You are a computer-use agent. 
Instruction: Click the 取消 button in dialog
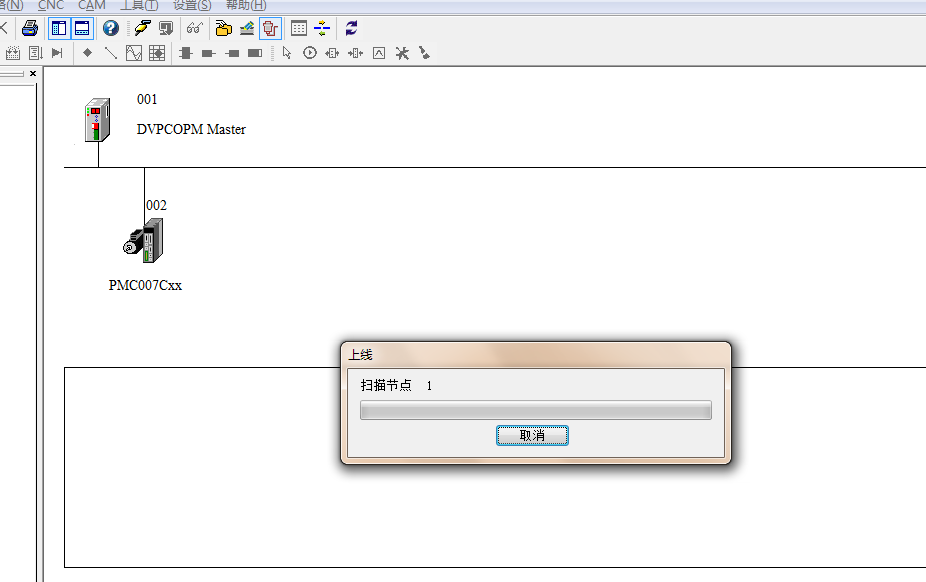[532, 435]
